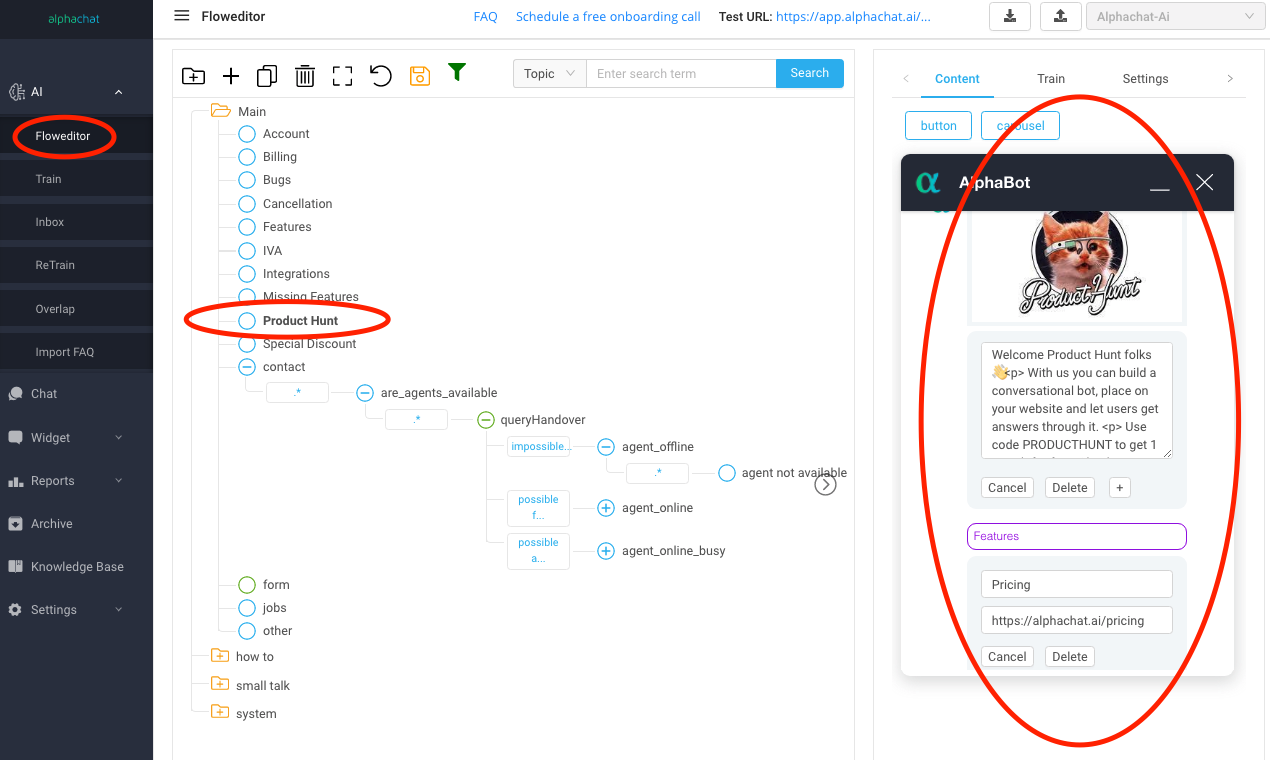This screenshot has height=760, width=1270.
Task: Add item with plus button beside Delete
Action: [x=1119, y=488]
